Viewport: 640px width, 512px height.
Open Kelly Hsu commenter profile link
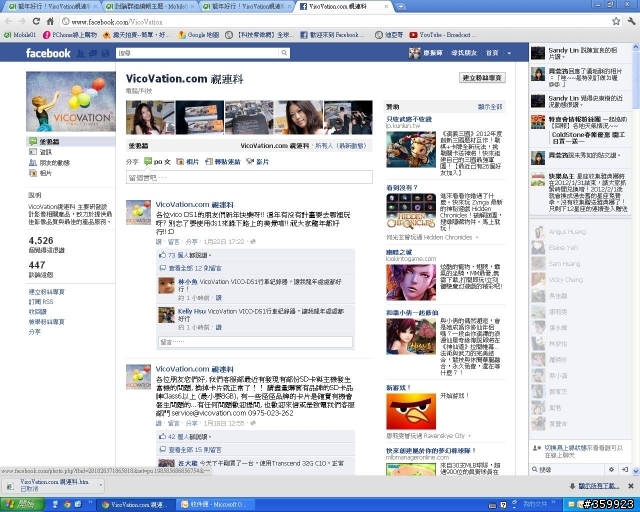[x=191, y=311]
